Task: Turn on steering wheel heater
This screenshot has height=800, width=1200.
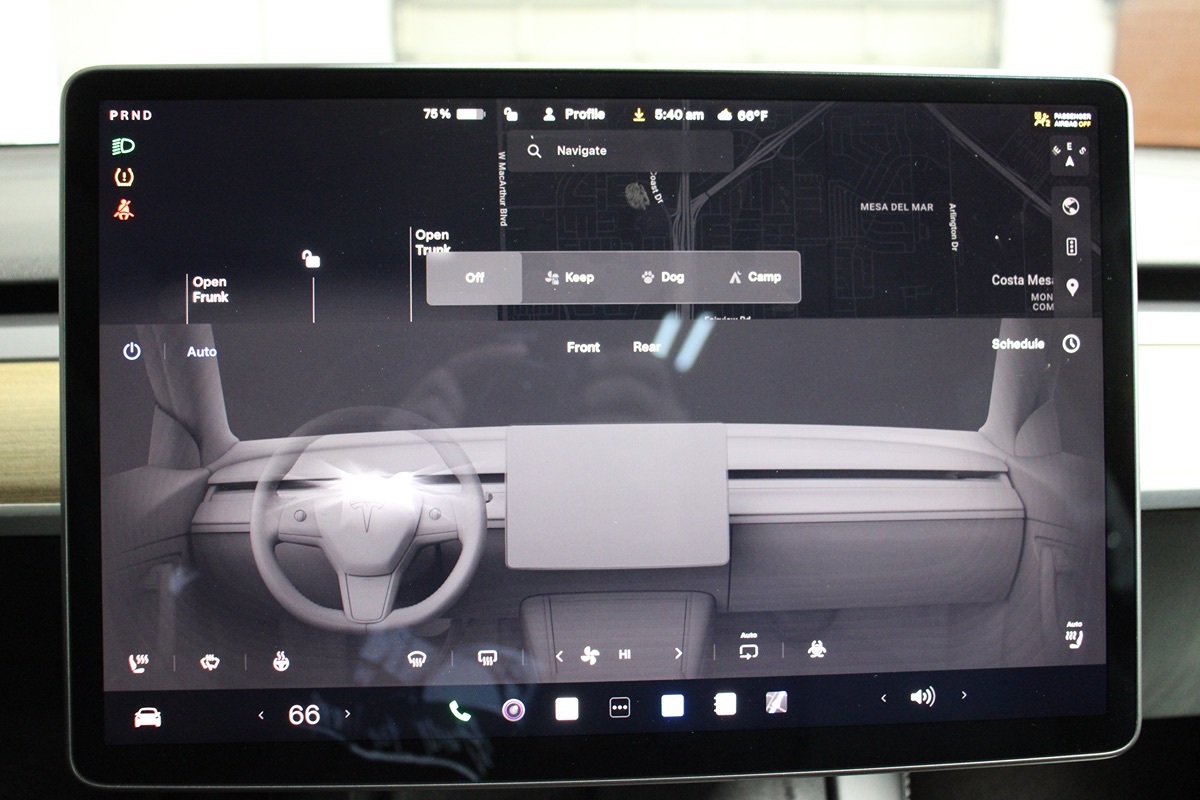Action: click(281, 660)
